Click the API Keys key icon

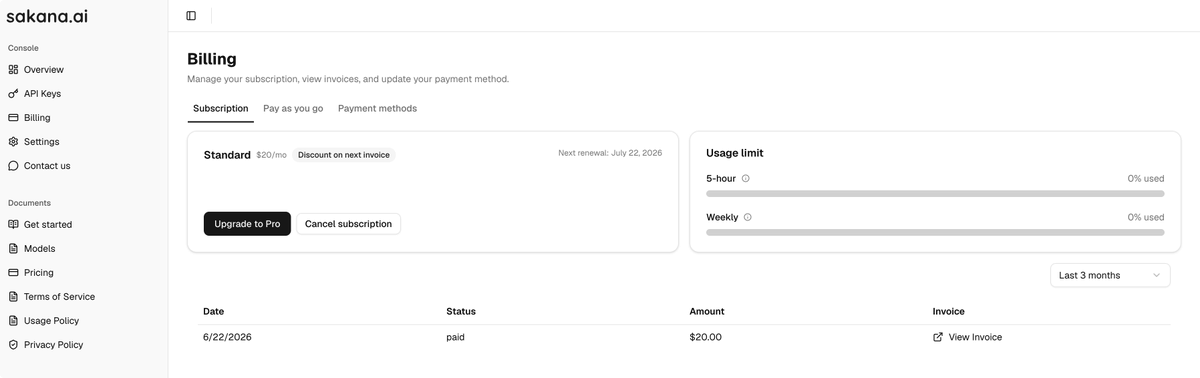click(x=13, y=94)
